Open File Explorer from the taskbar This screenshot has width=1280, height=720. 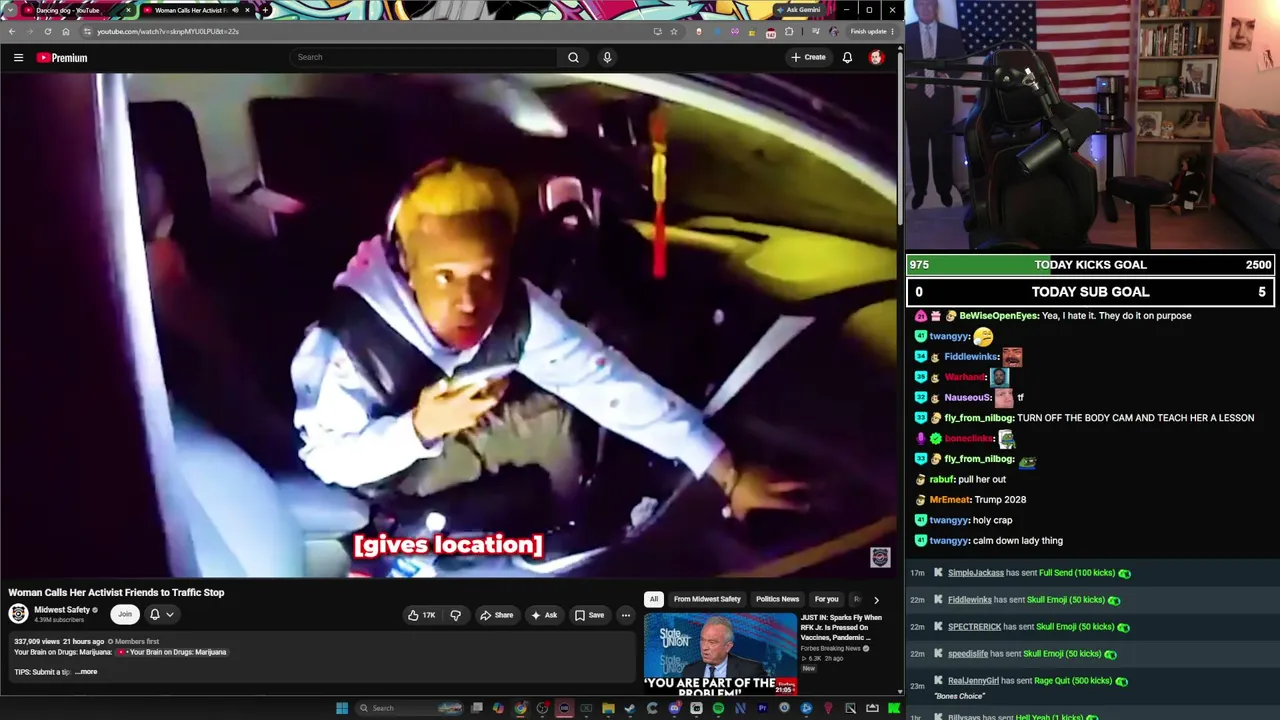(x=608, y=708)
